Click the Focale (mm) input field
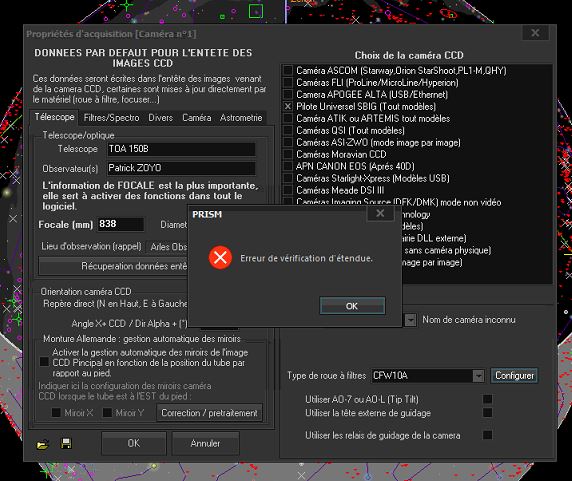 click(121, 224)
